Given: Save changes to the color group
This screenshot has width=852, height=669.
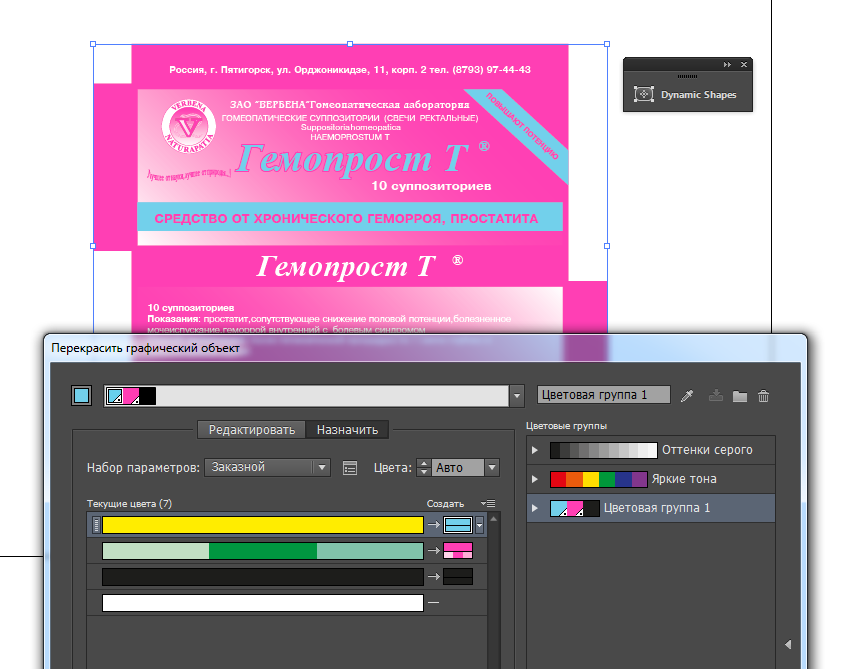Looking at the screenshot, I should click(x=716, y=396).
